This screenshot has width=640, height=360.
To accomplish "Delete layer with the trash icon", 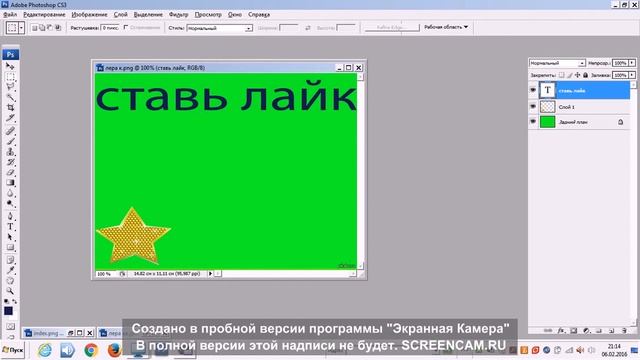I will pos(624,331).
